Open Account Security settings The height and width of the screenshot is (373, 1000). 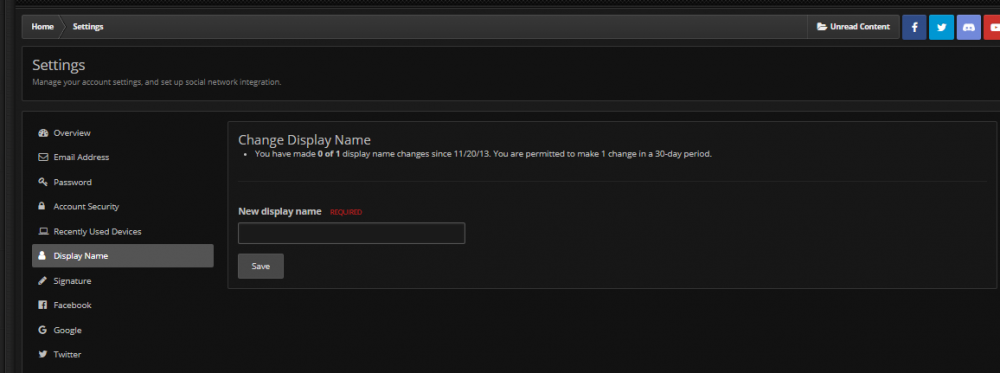tap(122, 207)
